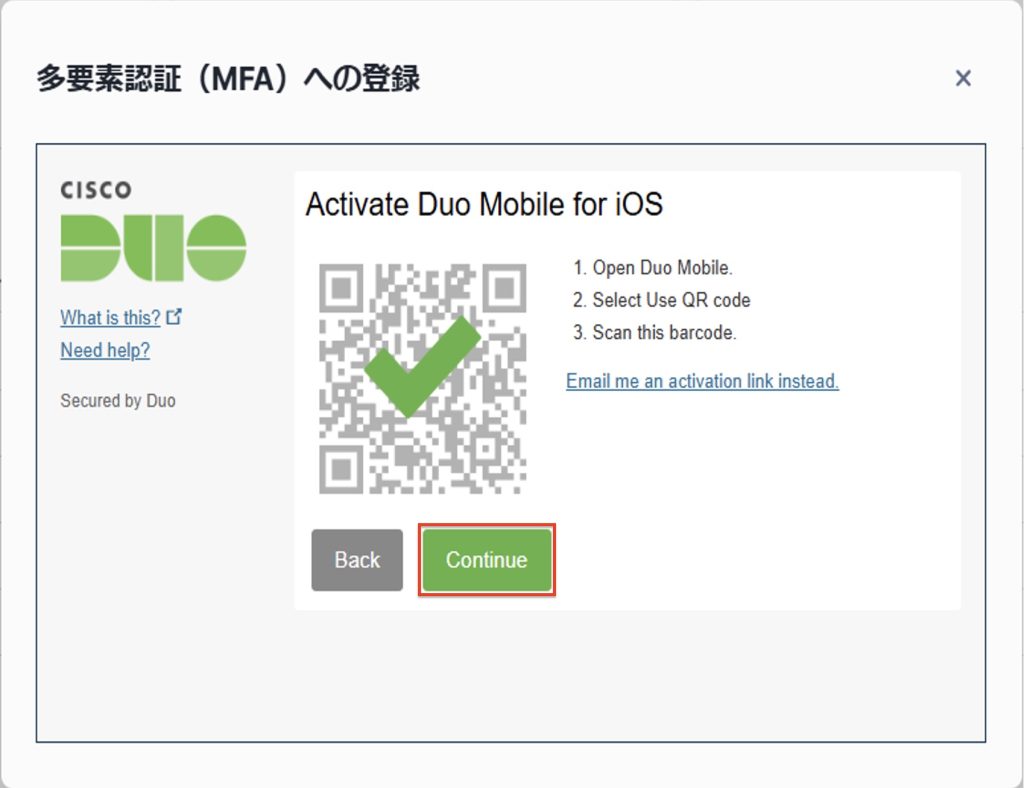
Task: Click external-link icon beside 'What is this?'
Action: coord(174,317)
